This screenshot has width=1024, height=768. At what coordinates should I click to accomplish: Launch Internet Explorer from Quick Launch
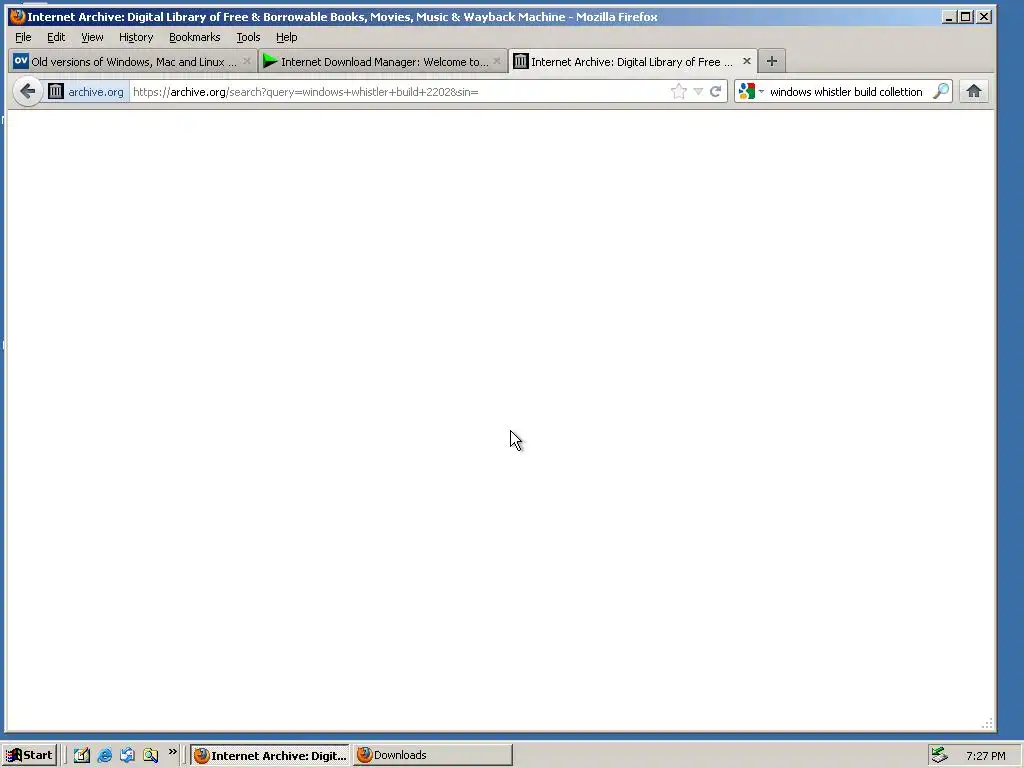click(x=104, y=756)
